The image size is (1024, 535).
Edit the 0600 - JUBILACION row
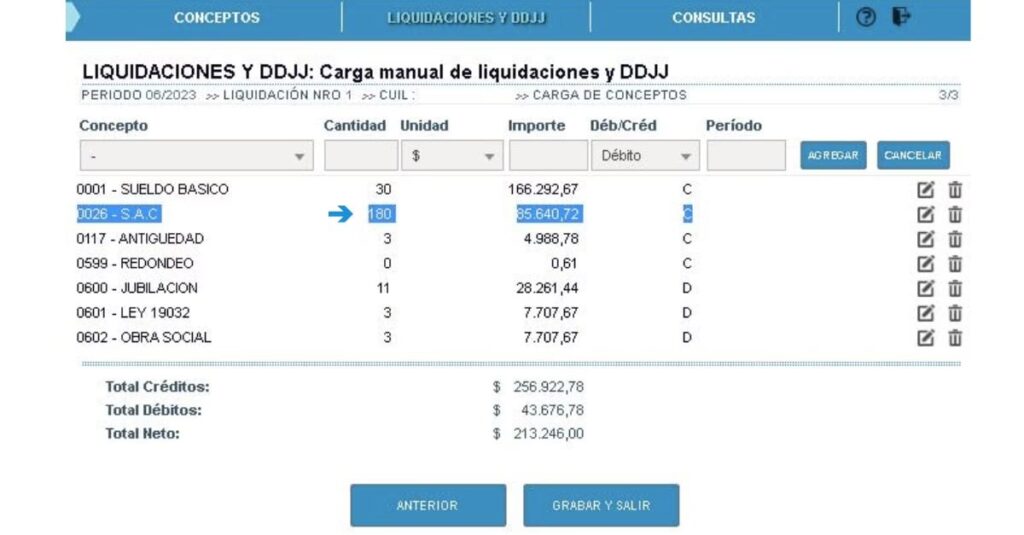pos(926,288)
